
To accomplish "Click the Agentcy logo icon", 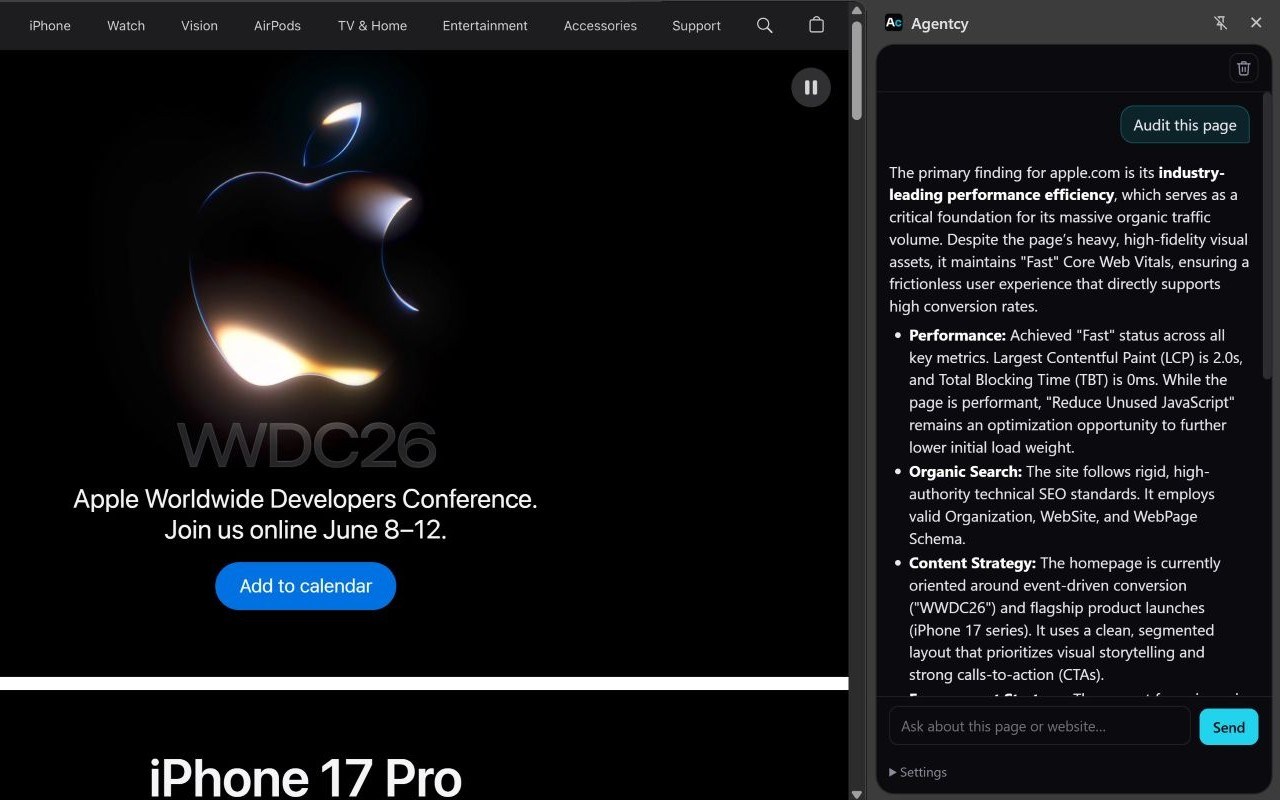I will pos(894,23).
